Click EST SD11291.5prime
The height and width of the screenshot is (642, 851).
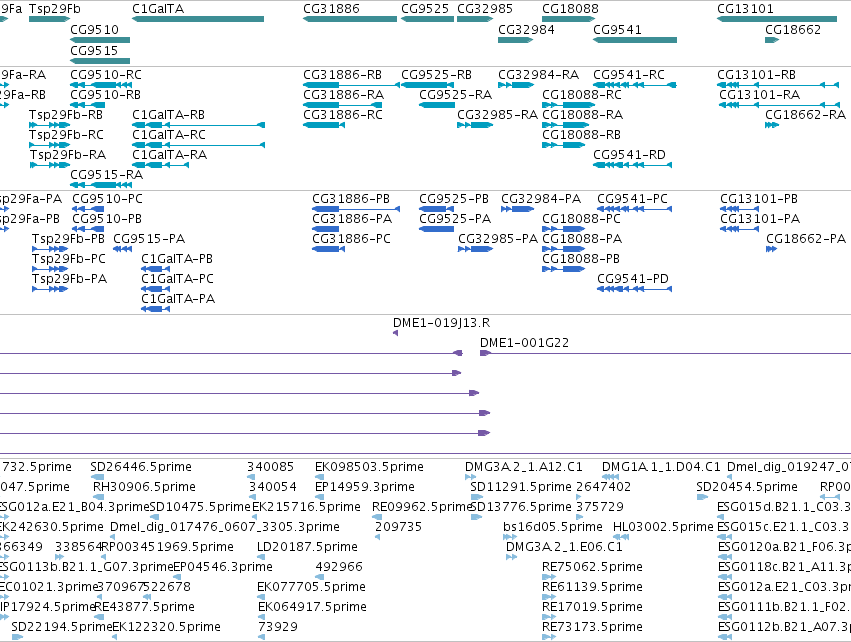(x=477, y=497)
